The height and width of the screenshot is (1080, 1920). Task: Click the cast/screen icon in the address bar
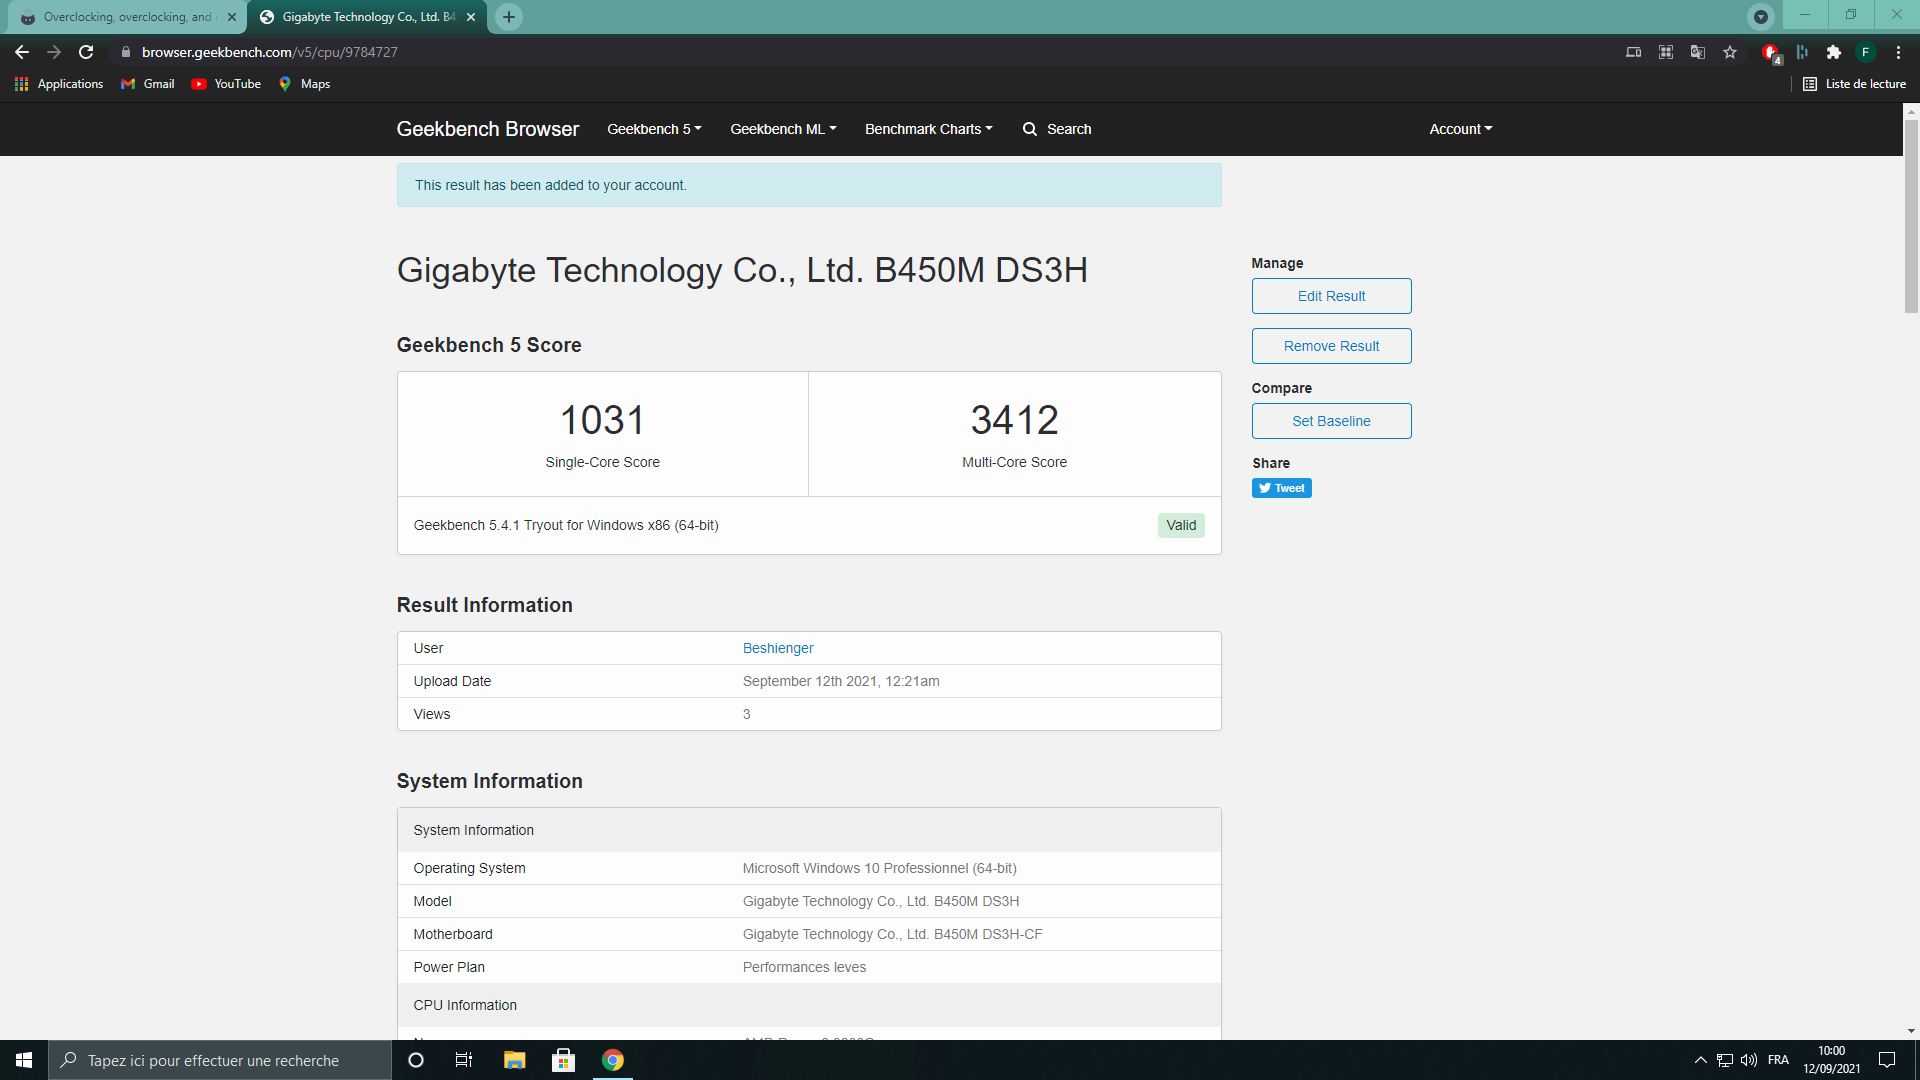pos(1634,52)
